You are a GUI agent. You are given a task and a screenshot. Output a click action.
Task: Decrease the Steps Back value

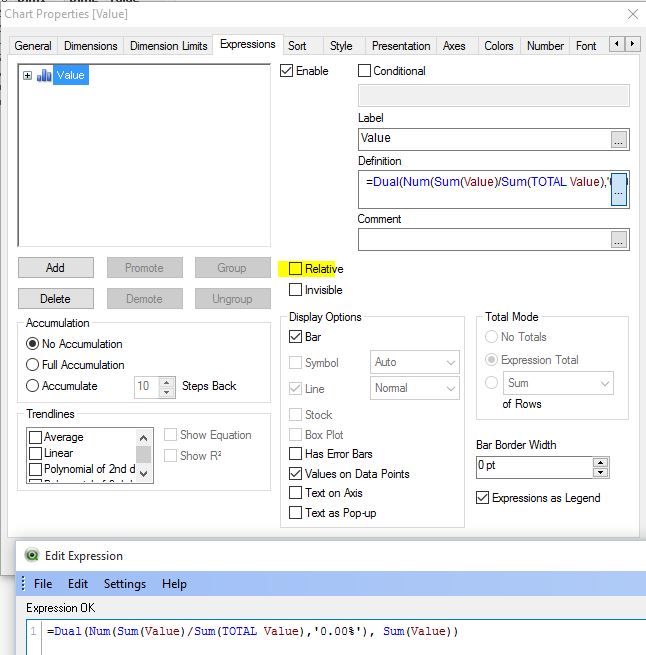pos(167,393)
